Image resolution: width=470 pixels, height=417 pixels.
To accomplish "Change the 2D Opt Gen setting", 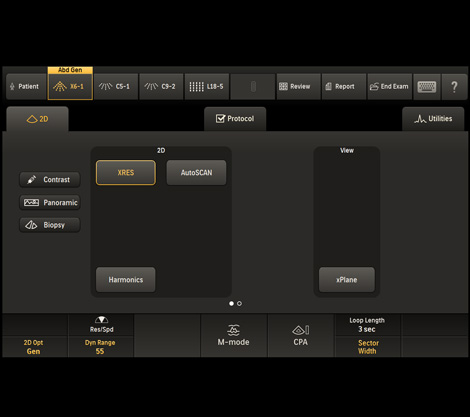I will click(x=33, y=347).
